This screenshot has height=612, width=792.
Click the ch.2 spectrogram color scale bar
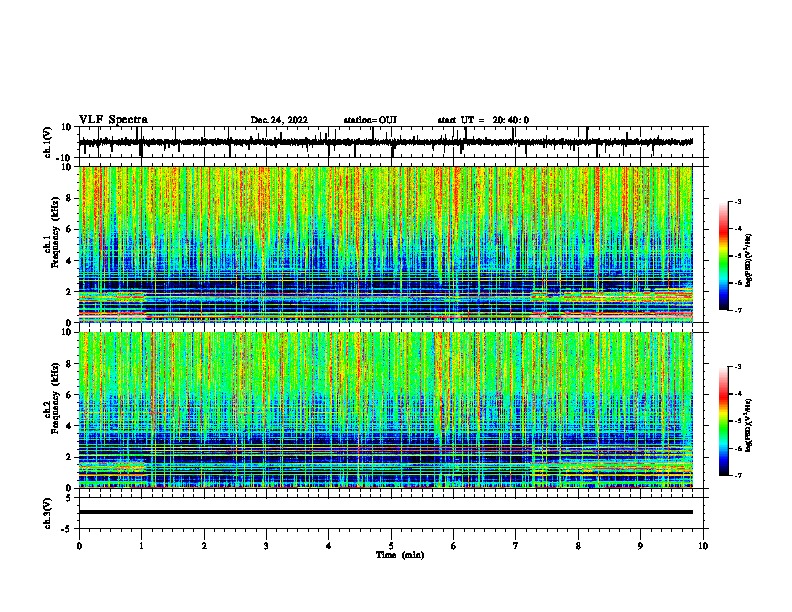click(x=724, y=421)
